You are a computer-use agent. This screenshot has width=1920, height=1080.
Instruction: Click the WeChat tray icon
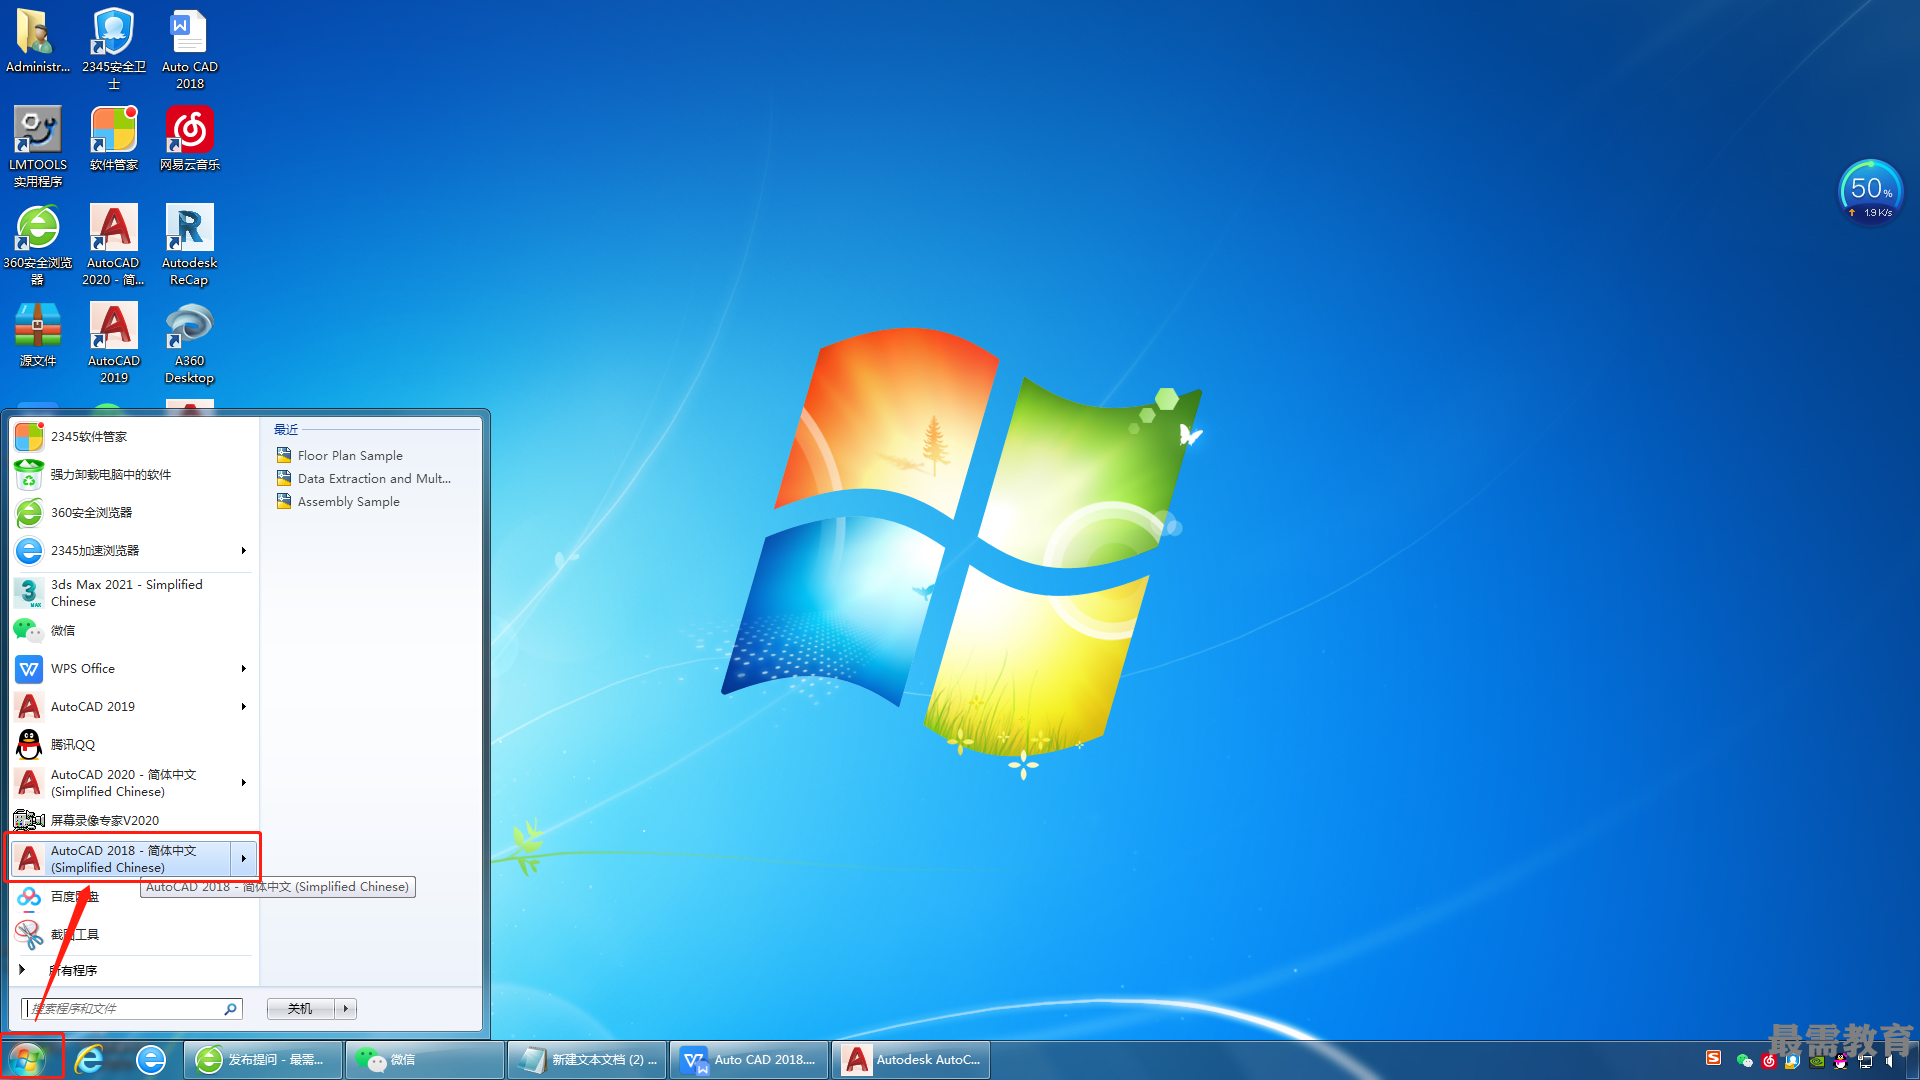1744,1060
